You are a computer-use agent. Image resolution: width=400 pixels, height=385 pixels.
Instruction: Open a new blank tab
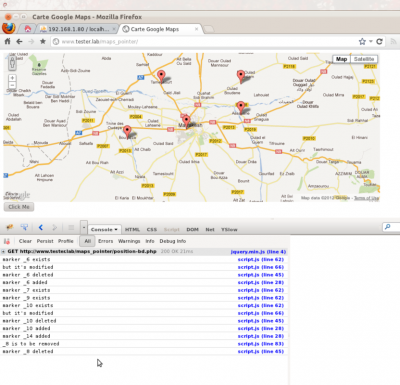point(208,29)
